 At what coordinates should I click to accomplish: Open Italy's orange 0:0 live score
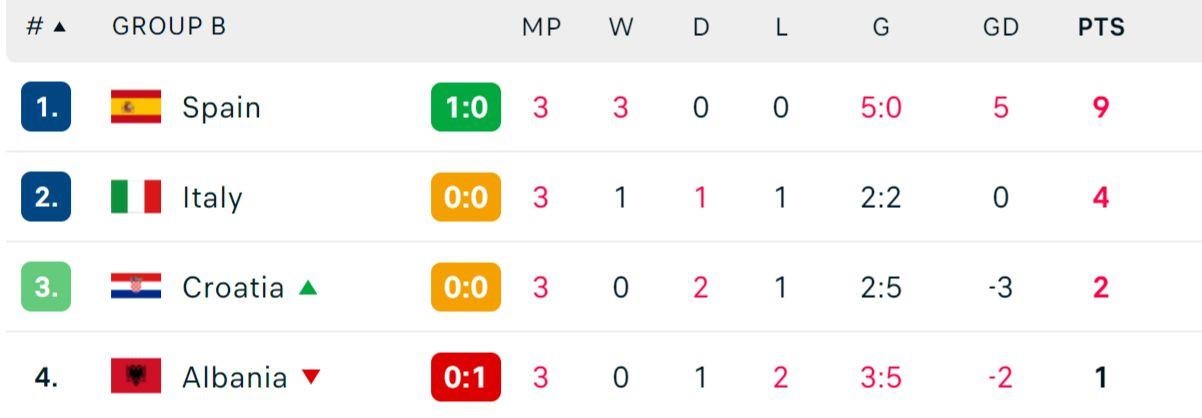click(x=466, y=197)
